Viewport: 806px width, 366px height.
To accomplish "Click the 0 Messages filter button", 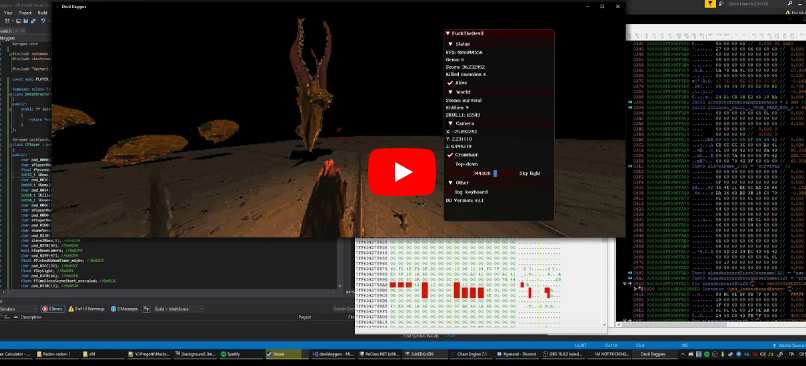I will pos(124,309).
